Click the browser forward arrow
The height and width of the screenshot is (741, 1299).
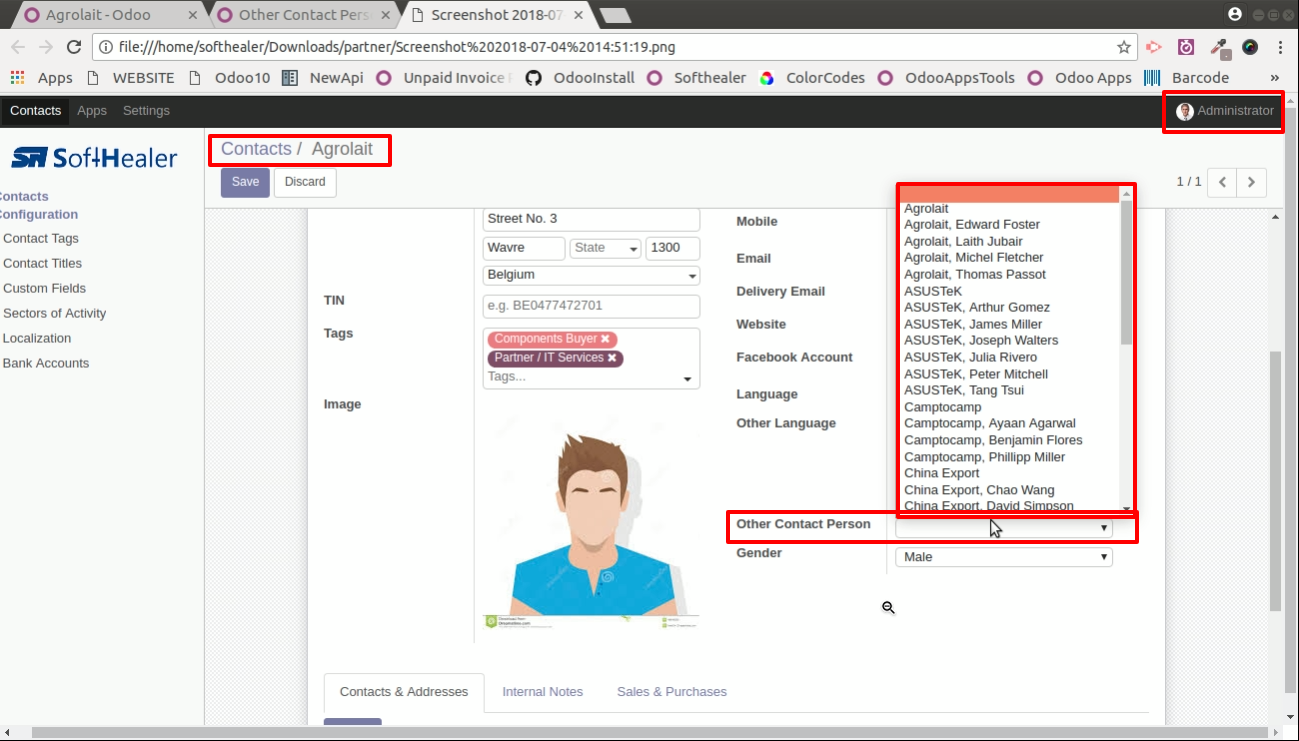pyautogui.click(x=46, y=47)
